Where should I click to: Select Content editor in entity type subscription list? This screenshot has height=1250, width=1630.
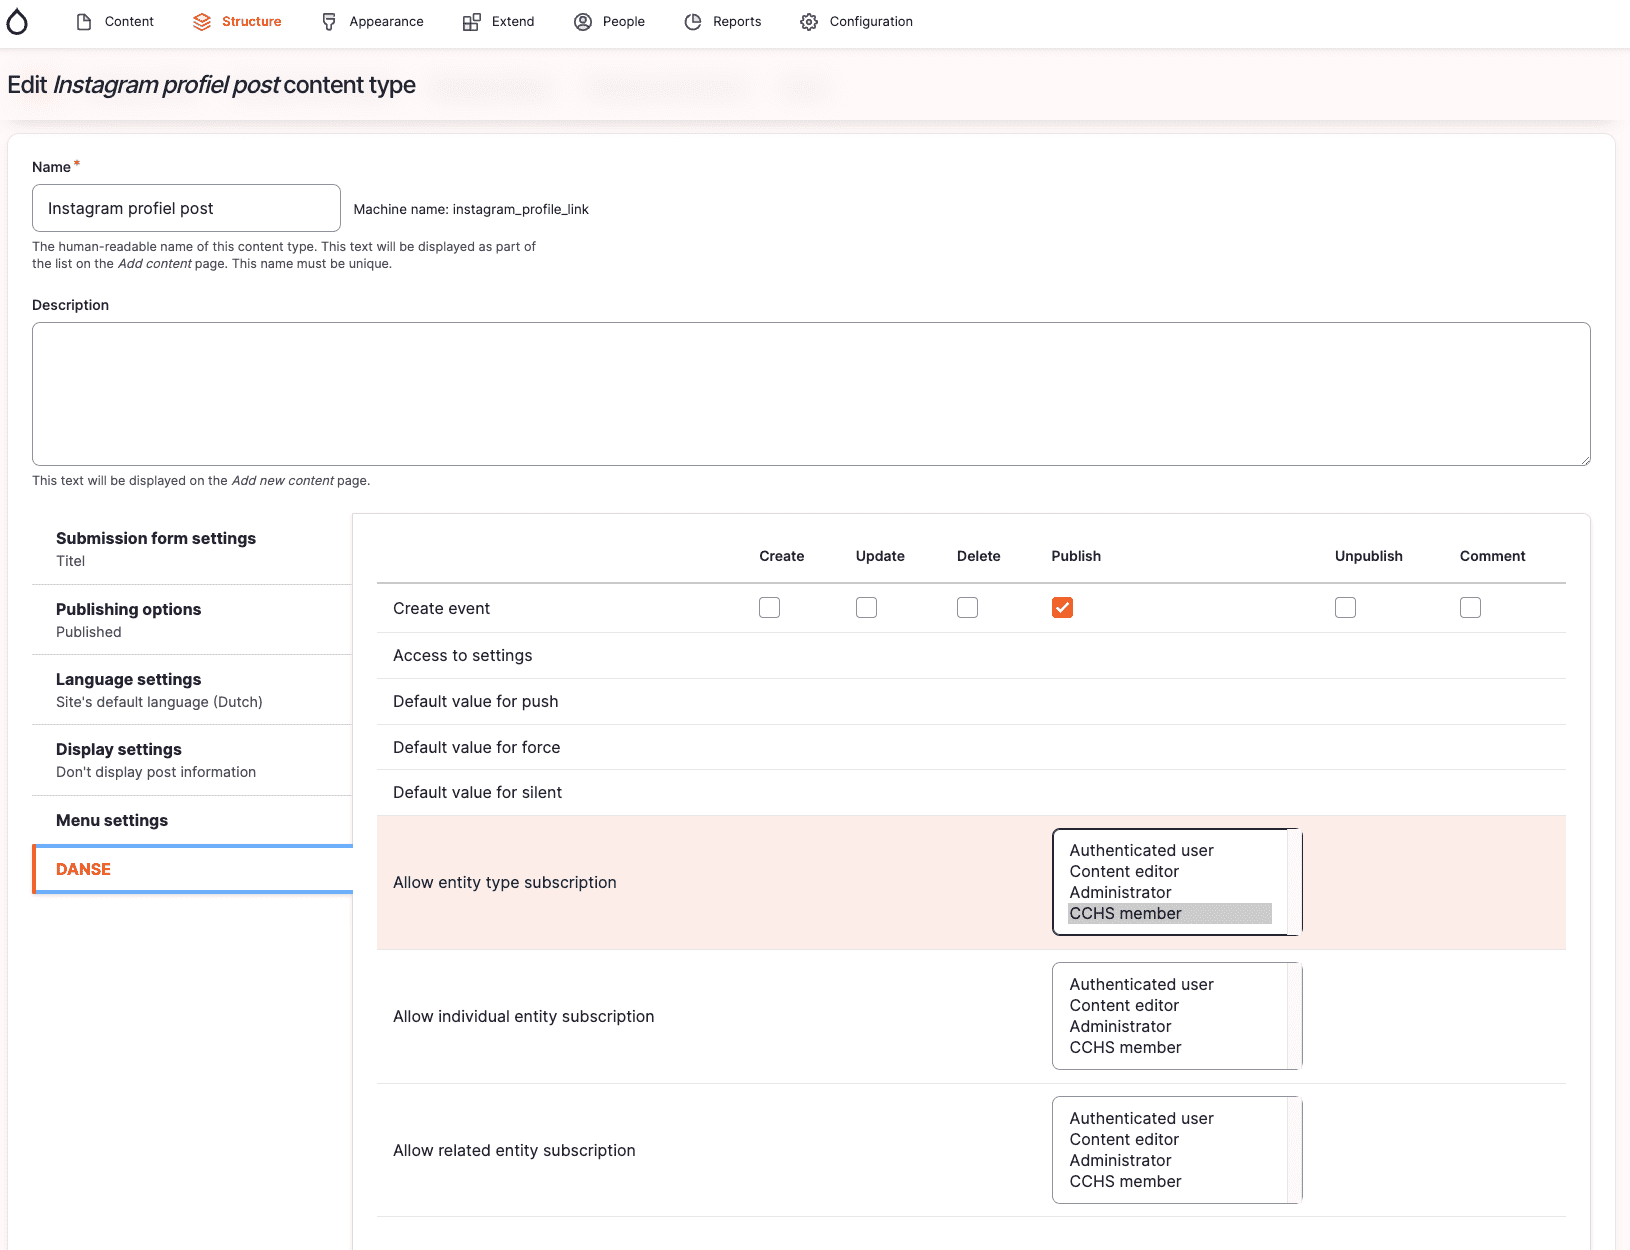(1170, 871)
